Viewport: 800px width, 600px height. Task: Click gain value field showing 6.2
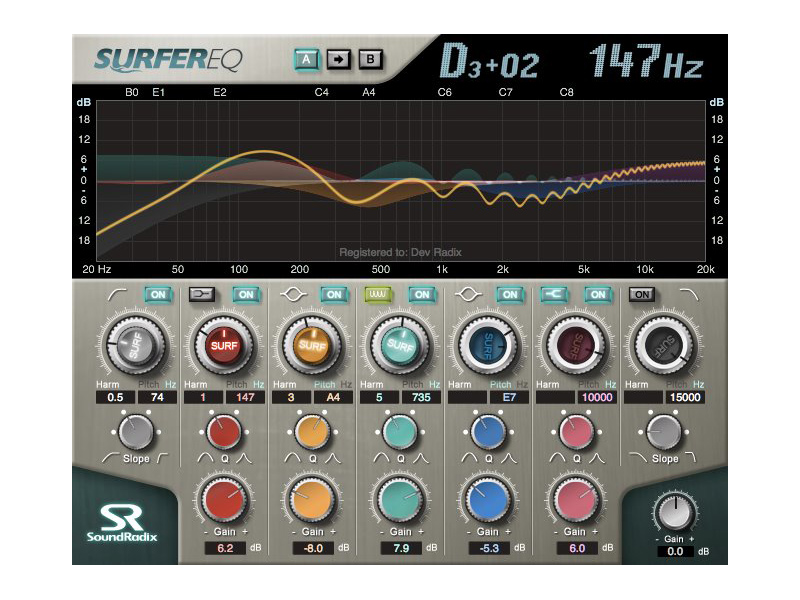(225, 548)
